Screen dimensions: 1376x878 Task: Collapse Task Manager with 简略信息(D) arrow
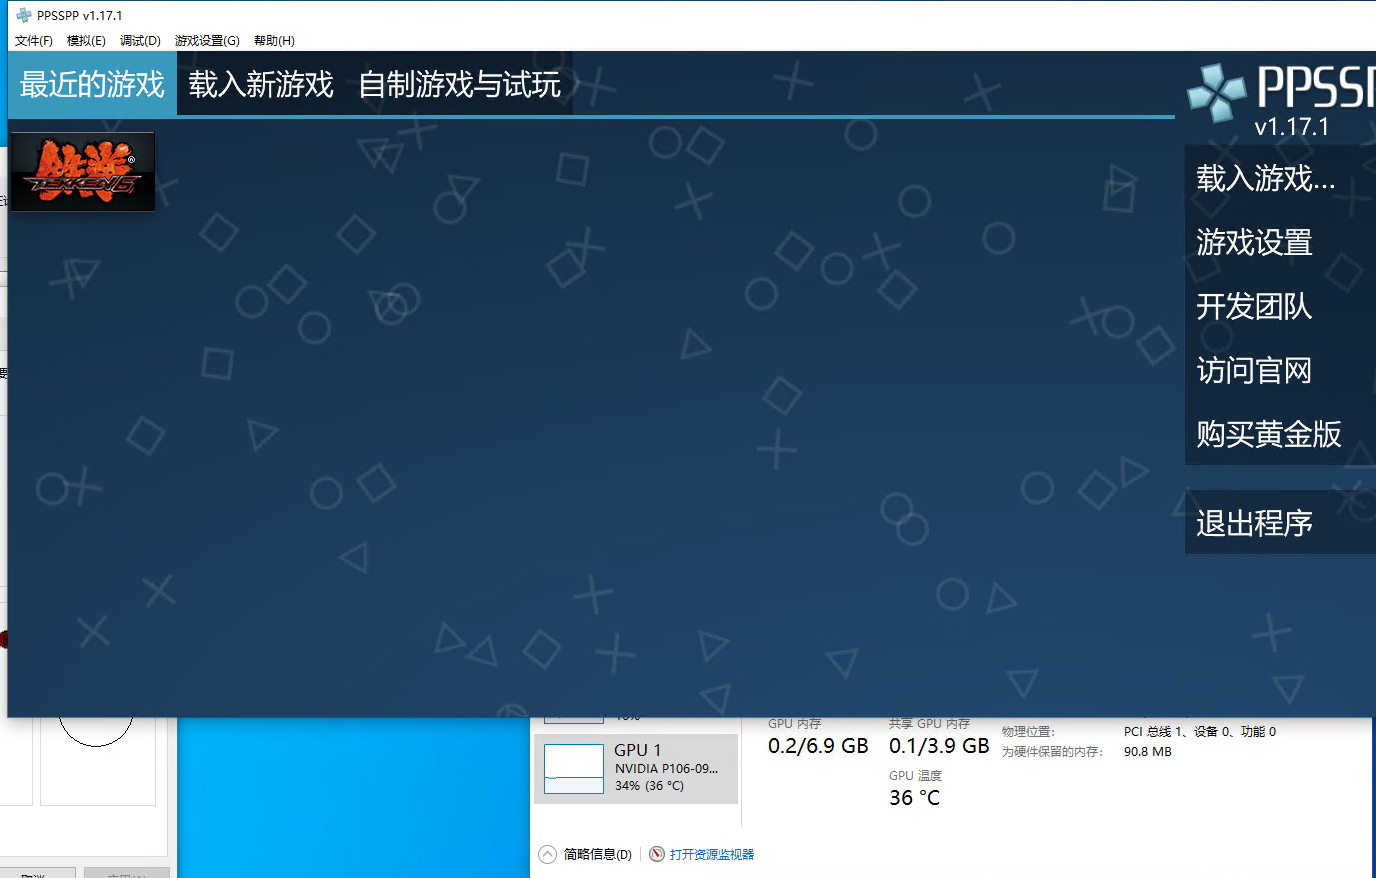547,854
